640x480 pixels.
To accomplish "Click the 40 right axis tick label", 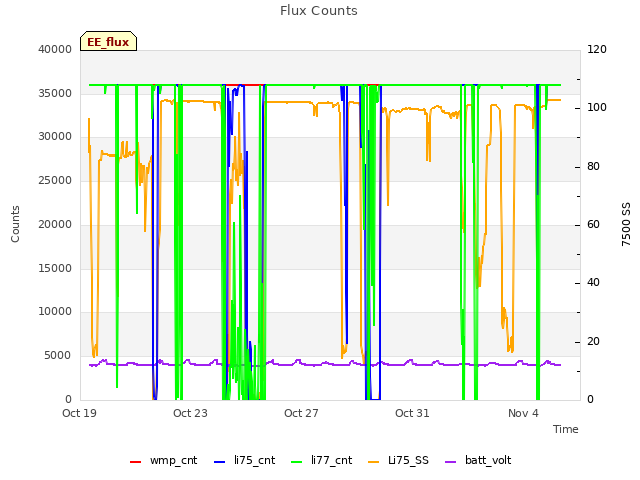I will click(x=593, y=282).
